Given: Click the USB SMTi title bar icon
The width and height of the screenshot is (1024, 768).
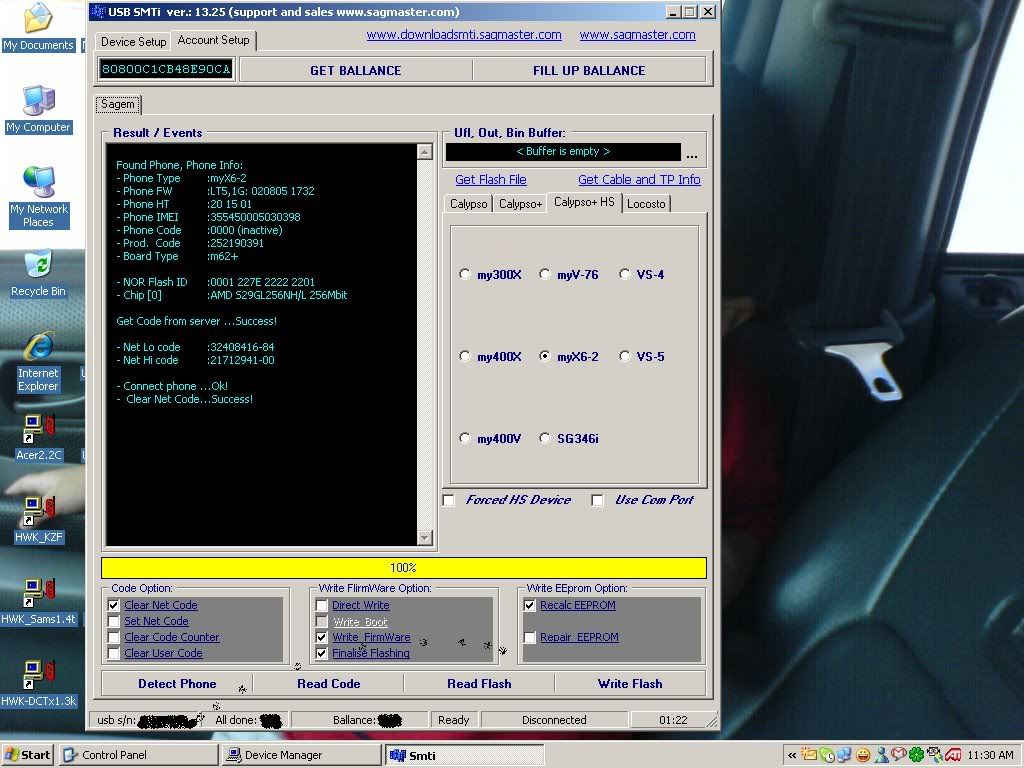Looking at the screenshot, I should [x=98, y=11].
